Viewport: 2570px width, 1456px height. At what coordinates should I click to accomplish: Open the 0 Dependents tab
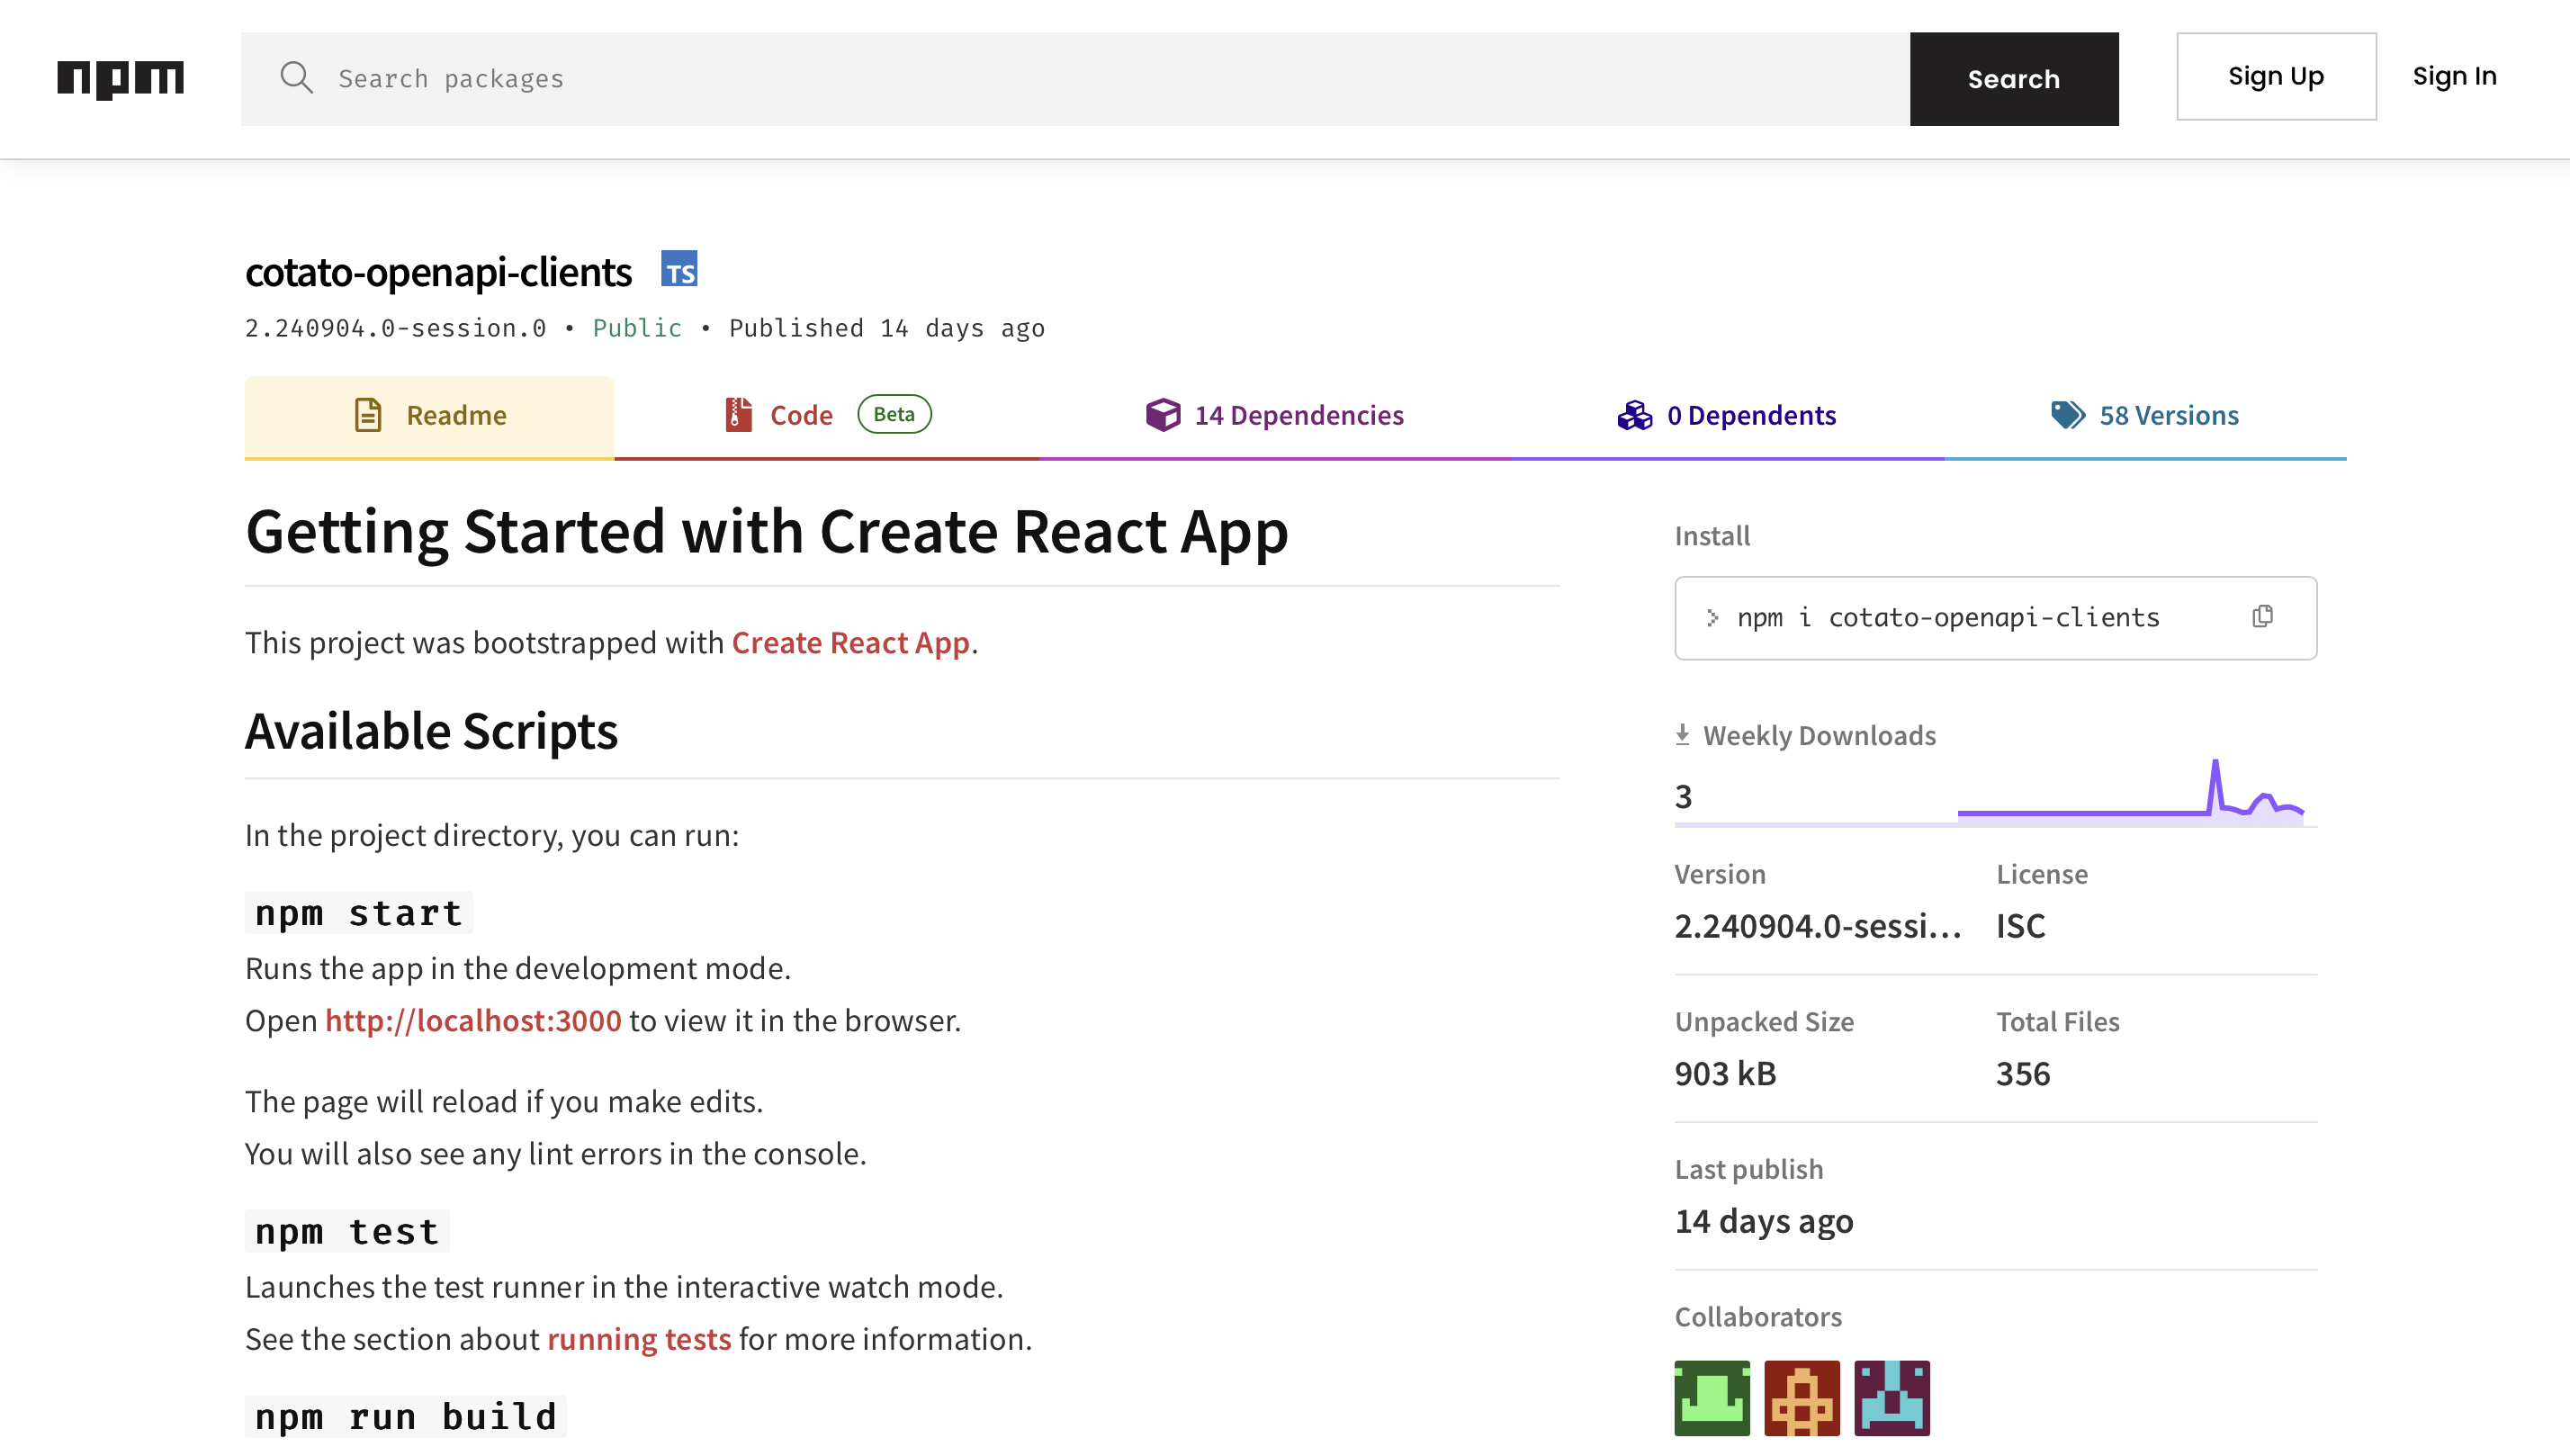pos(1727,415)
